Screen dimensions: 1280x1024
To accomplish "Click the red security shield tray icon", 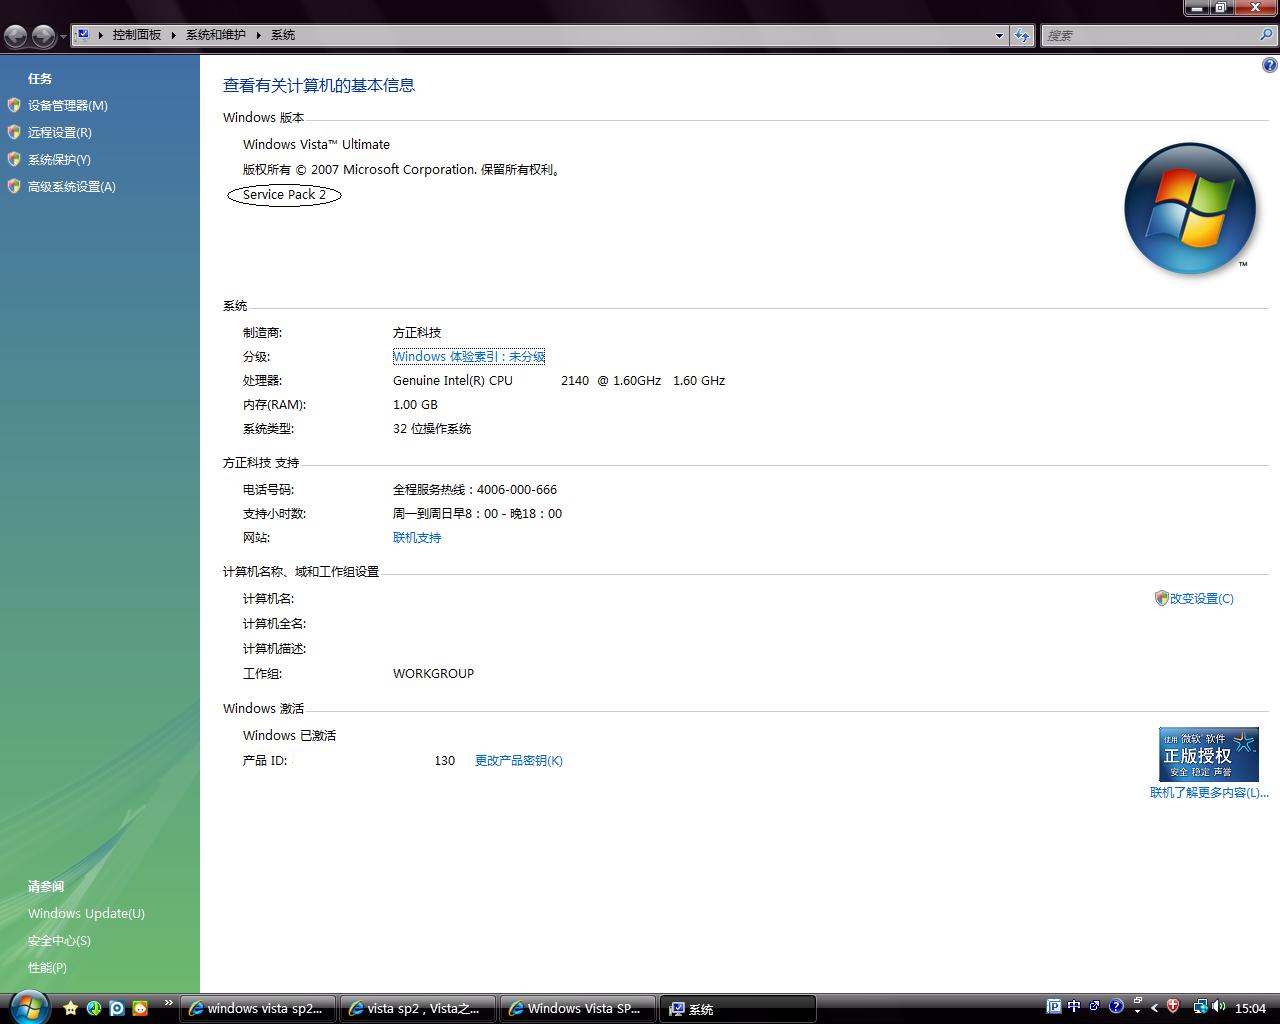I will (1173, 1007).
